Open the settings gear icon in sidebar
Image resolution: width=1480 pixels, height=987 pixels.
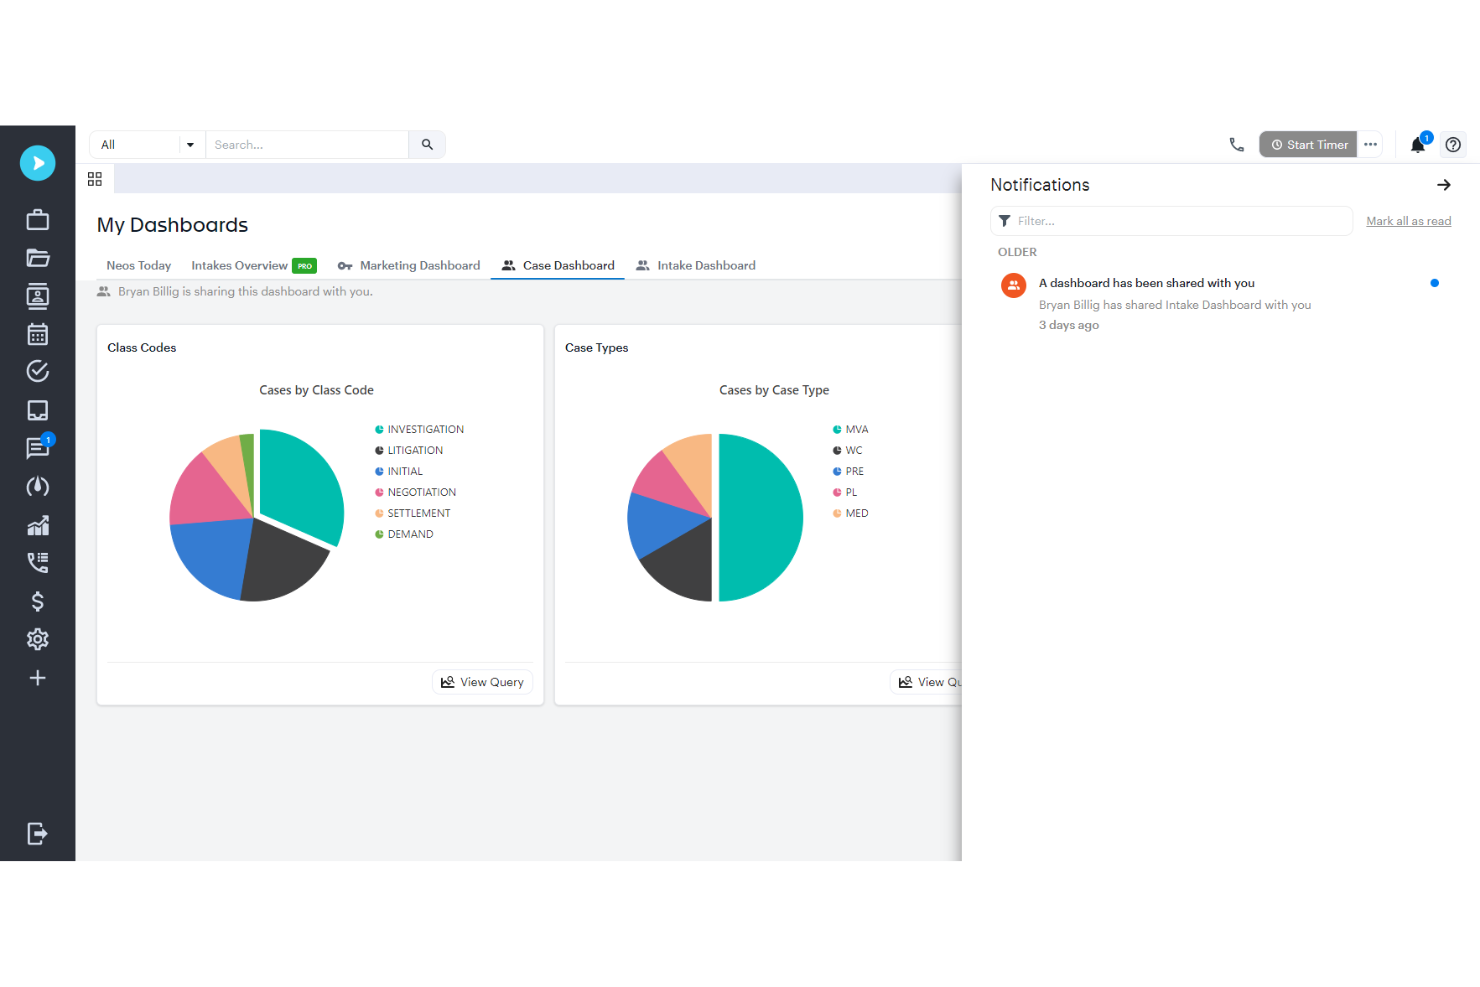click(x=38, y=639)
